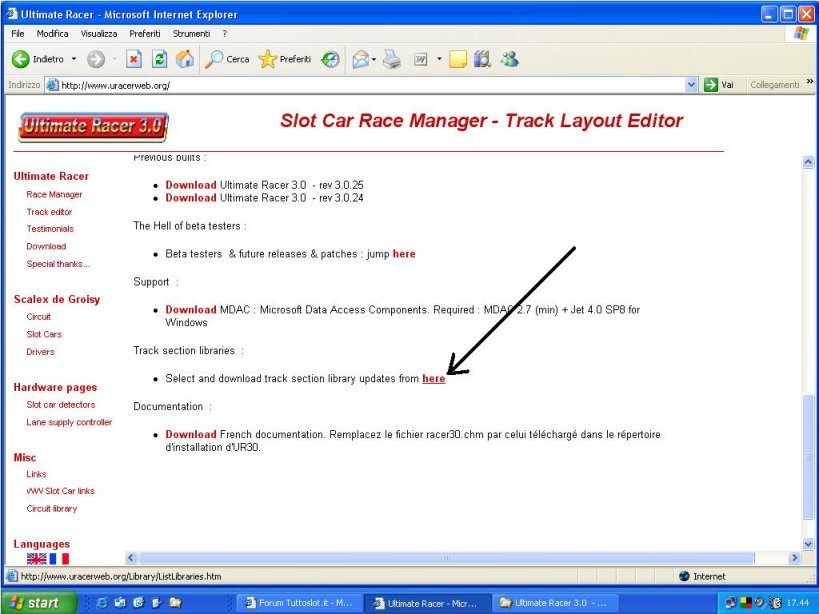The image size is (819, 614).
Task: Click horizontal scrollbar right arrow
Action: (794, 558)
